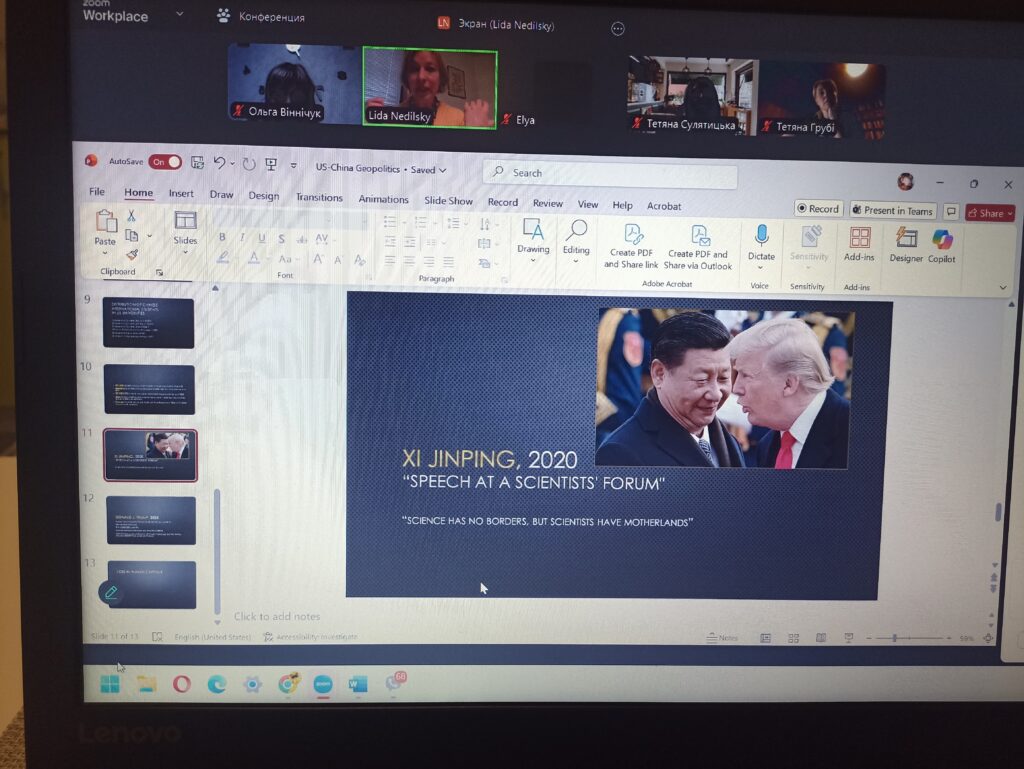This screenshot has height=769, width=1024.
Task: Click the Present in Teams button
Action: pos(892,211)
